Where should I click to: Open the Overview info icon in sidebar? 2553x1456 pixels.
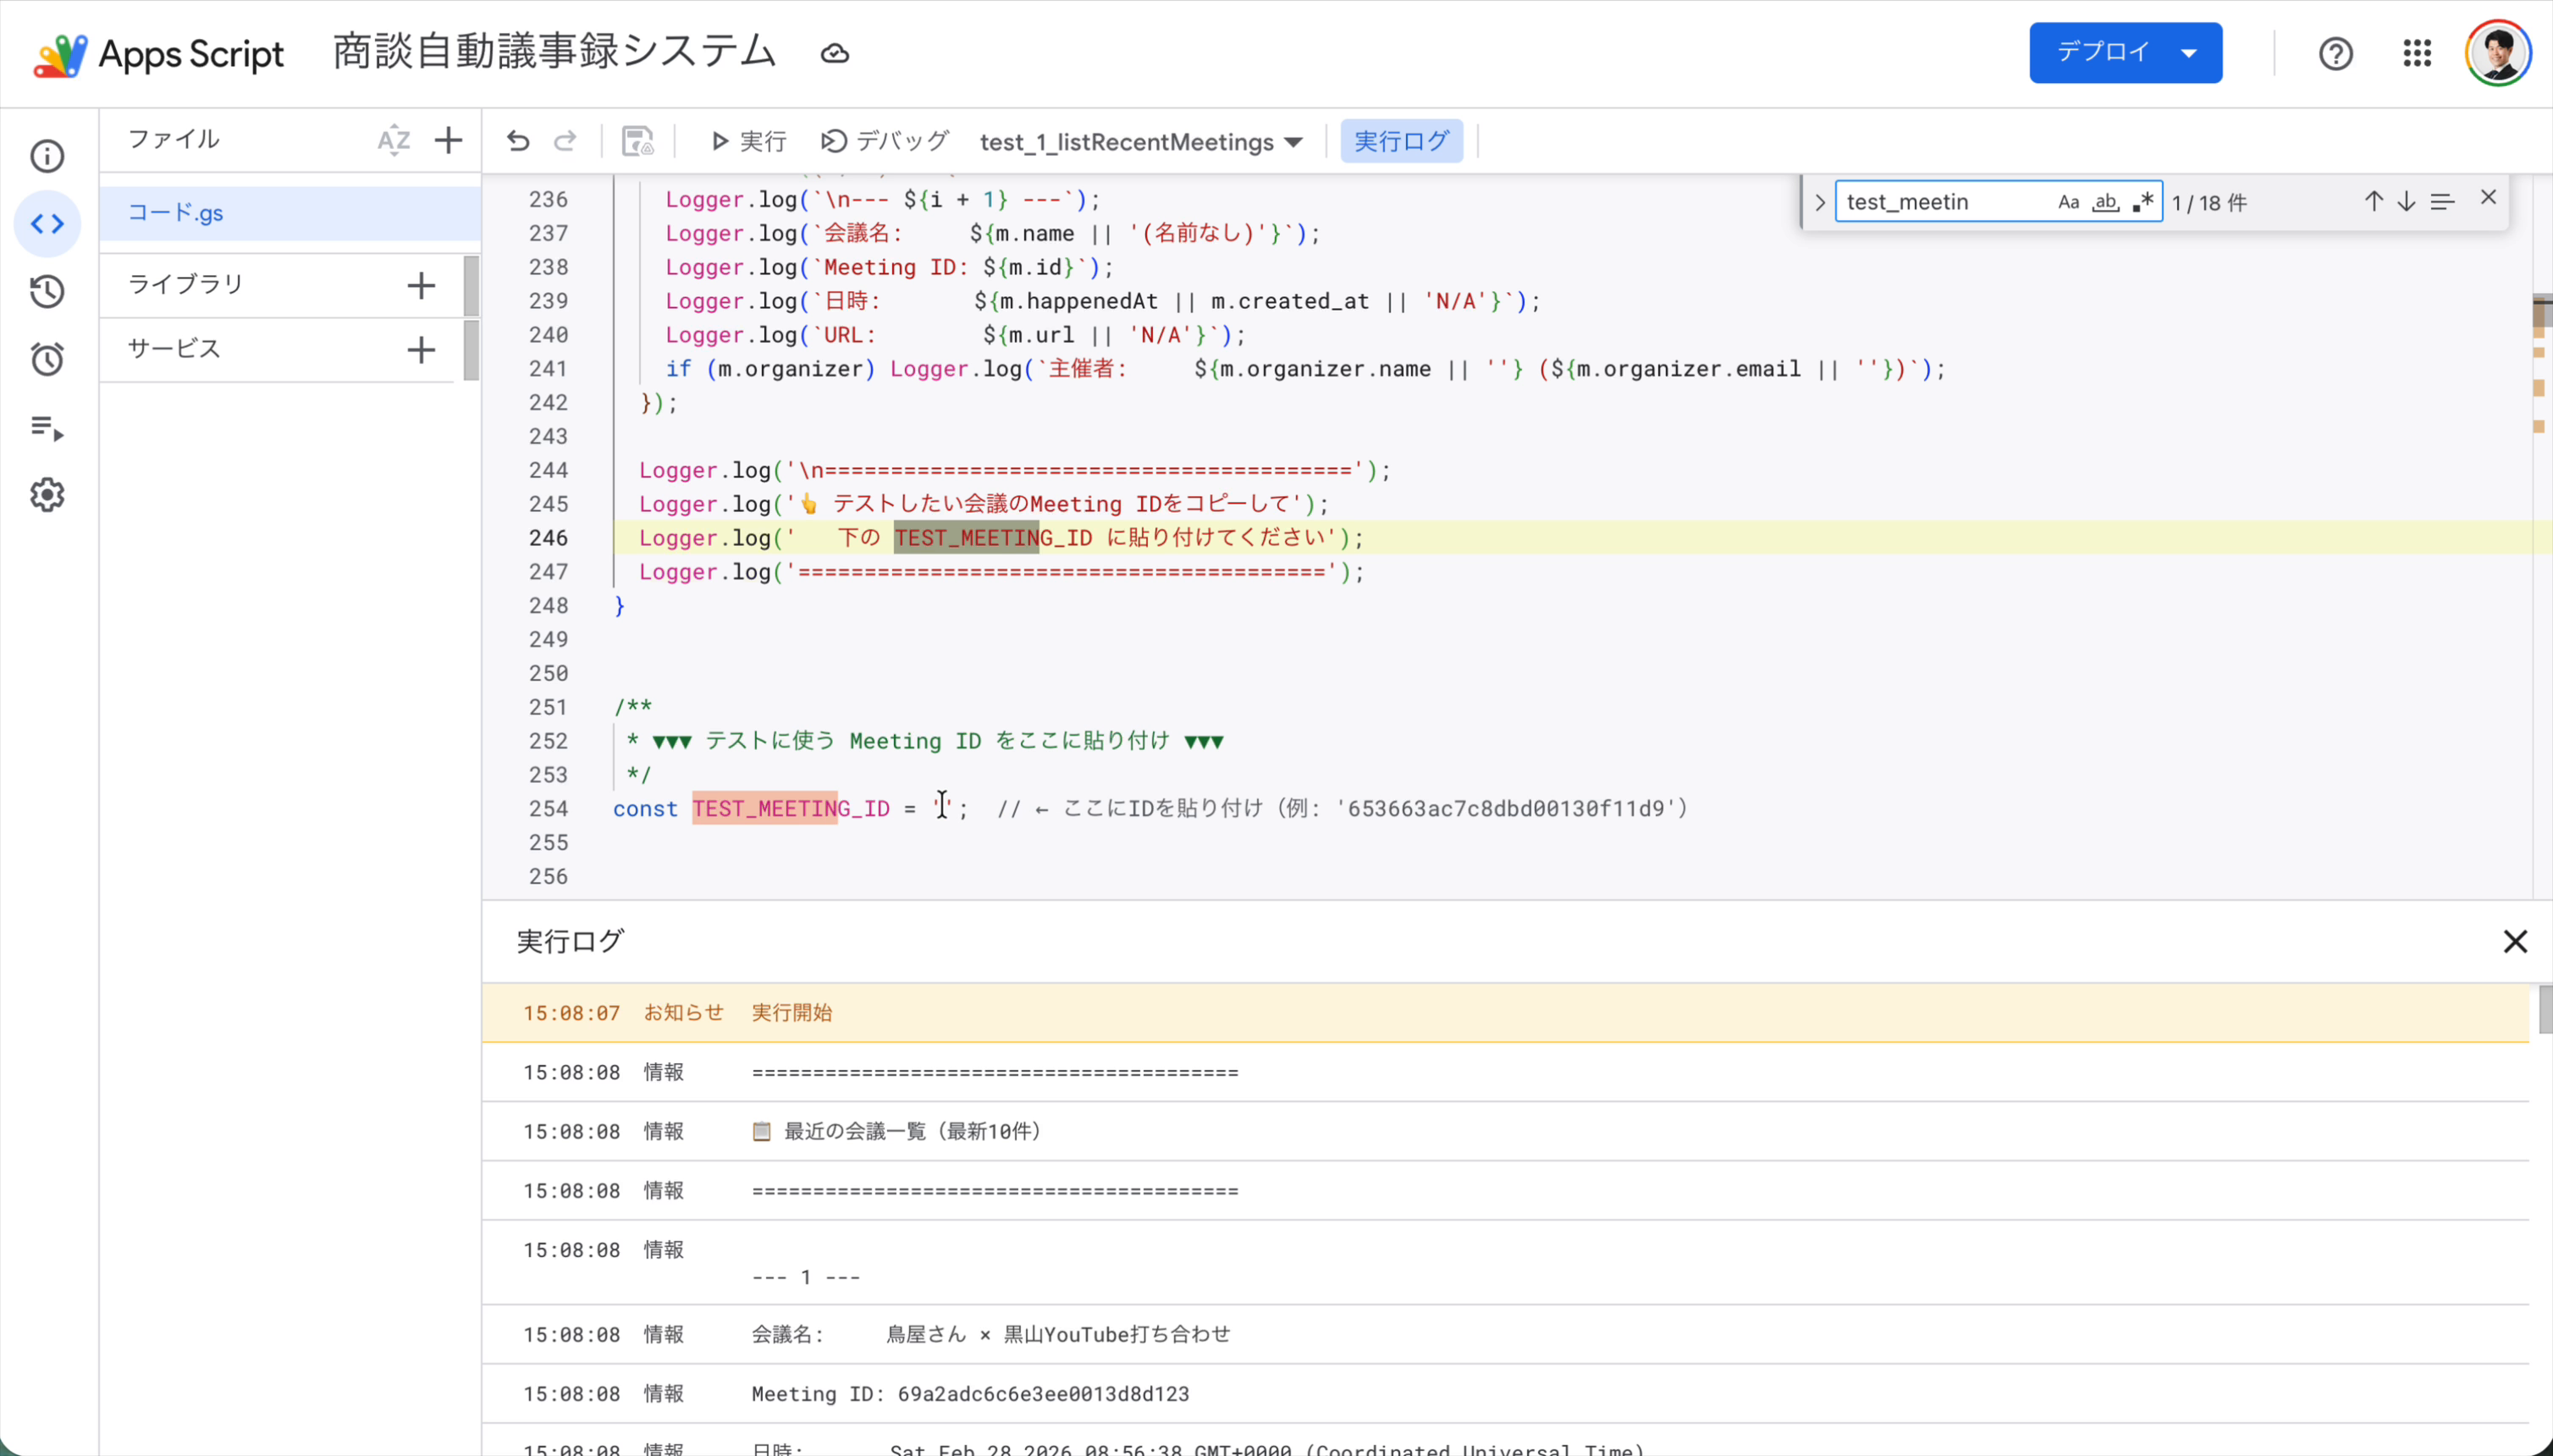[47, 156]
